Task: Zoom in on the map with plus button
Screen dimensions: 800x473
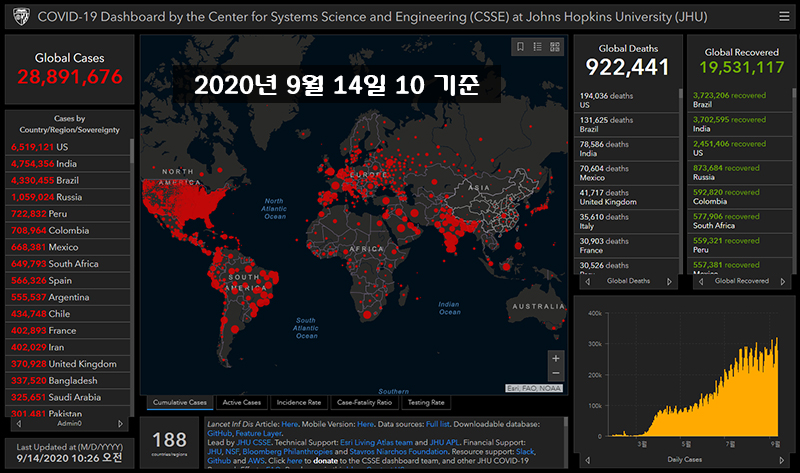Action: (x=556, y=358)
